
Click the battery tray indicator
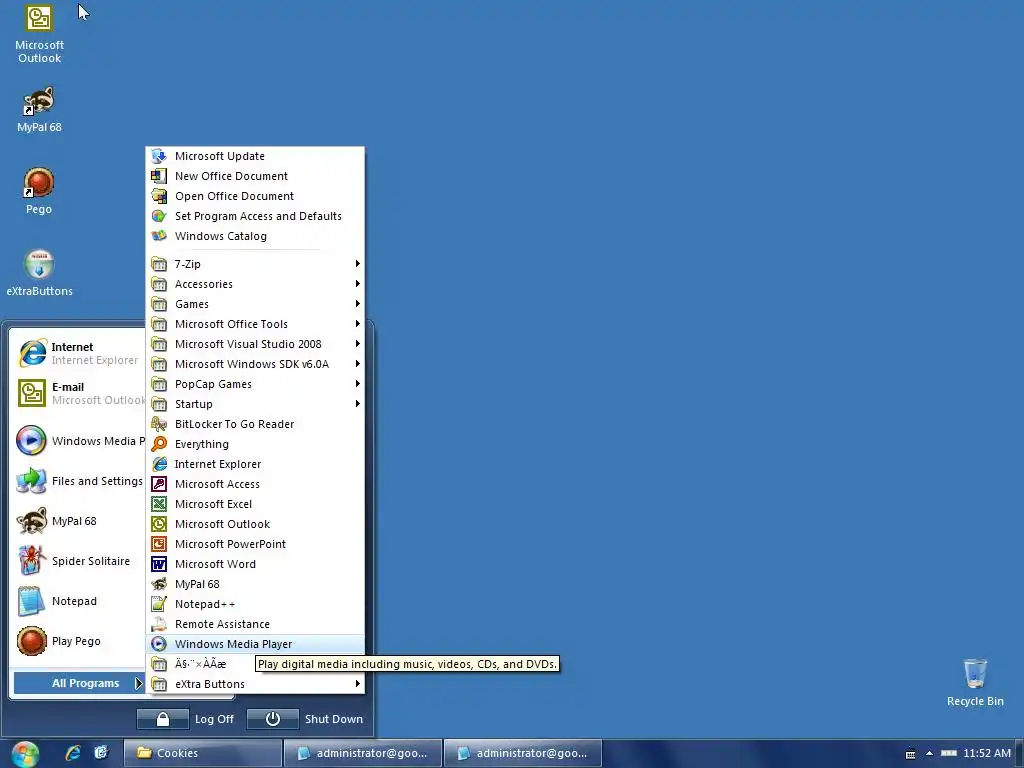click(948, 753)
